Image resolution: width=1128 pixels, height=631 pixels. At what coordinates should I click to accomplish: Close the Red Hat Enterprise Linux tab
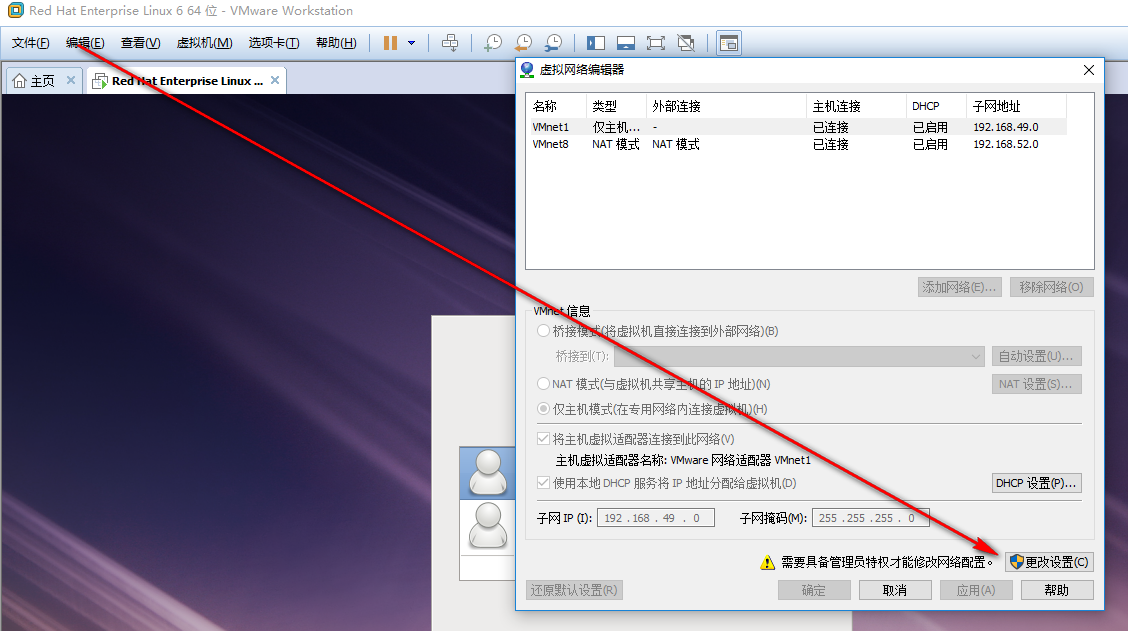click(275, 80)
